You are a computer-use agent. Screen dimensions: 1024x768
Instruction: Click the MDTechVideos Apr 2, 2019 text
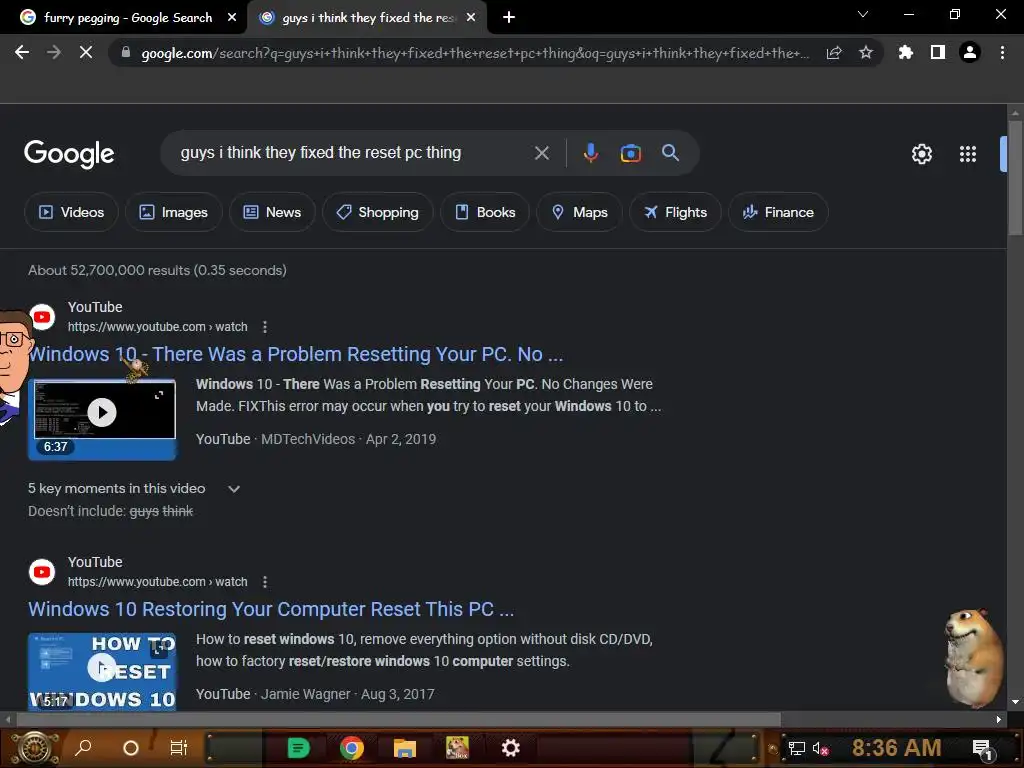(349, 439)
